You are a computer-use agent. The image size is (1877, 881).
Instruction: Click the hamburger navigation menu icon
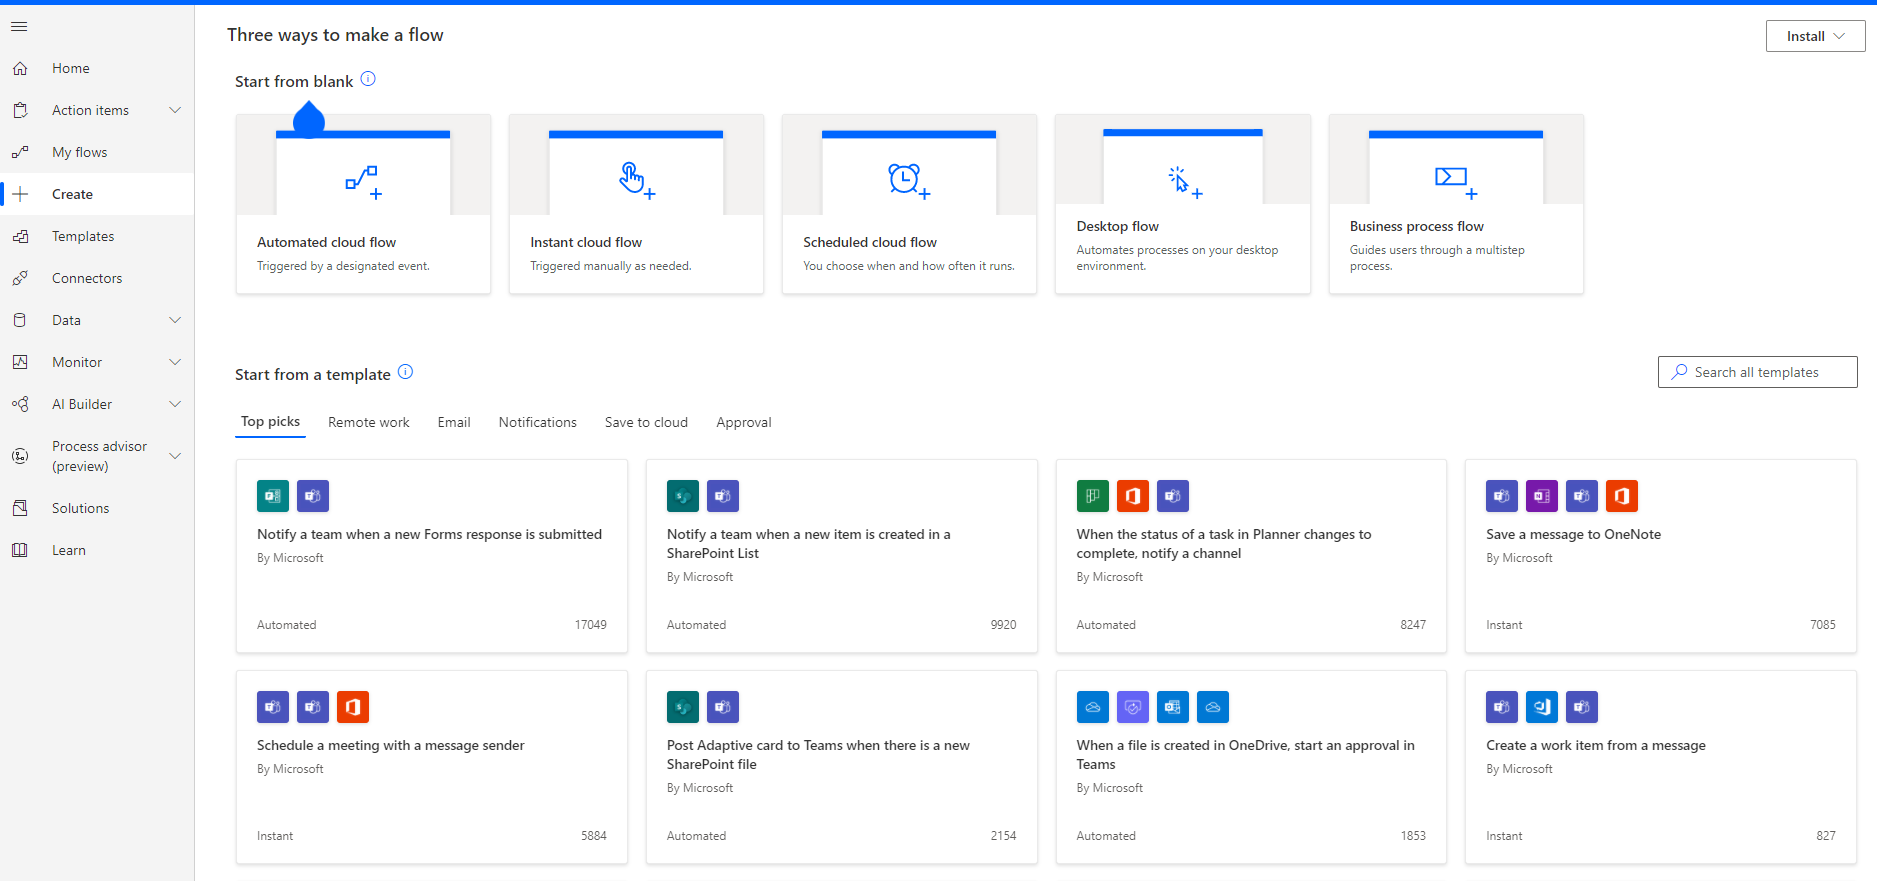pos(19,27)
